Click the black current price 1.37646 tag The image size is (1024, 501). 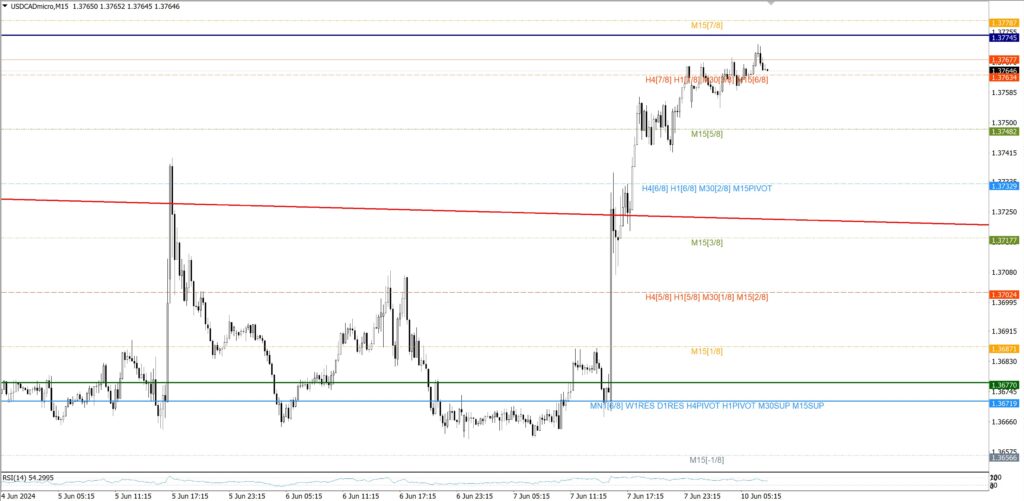[1003, 70]
